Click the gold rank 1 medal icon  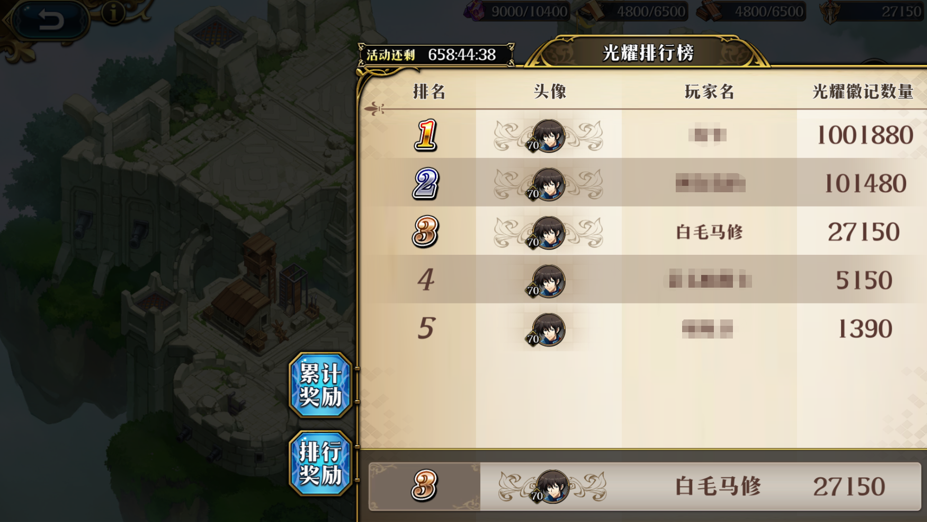point(426,135)
